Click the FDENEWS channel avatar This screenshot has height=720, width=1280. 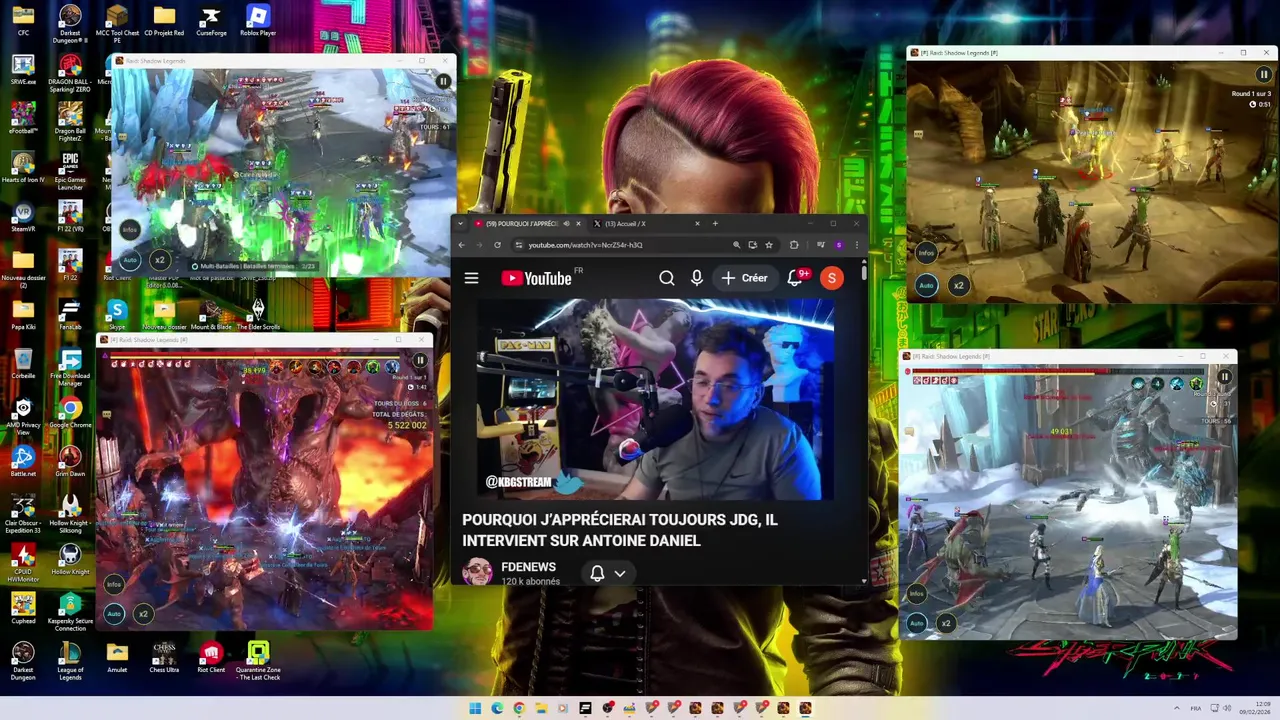pyautogui.click(x=478, y=573)
